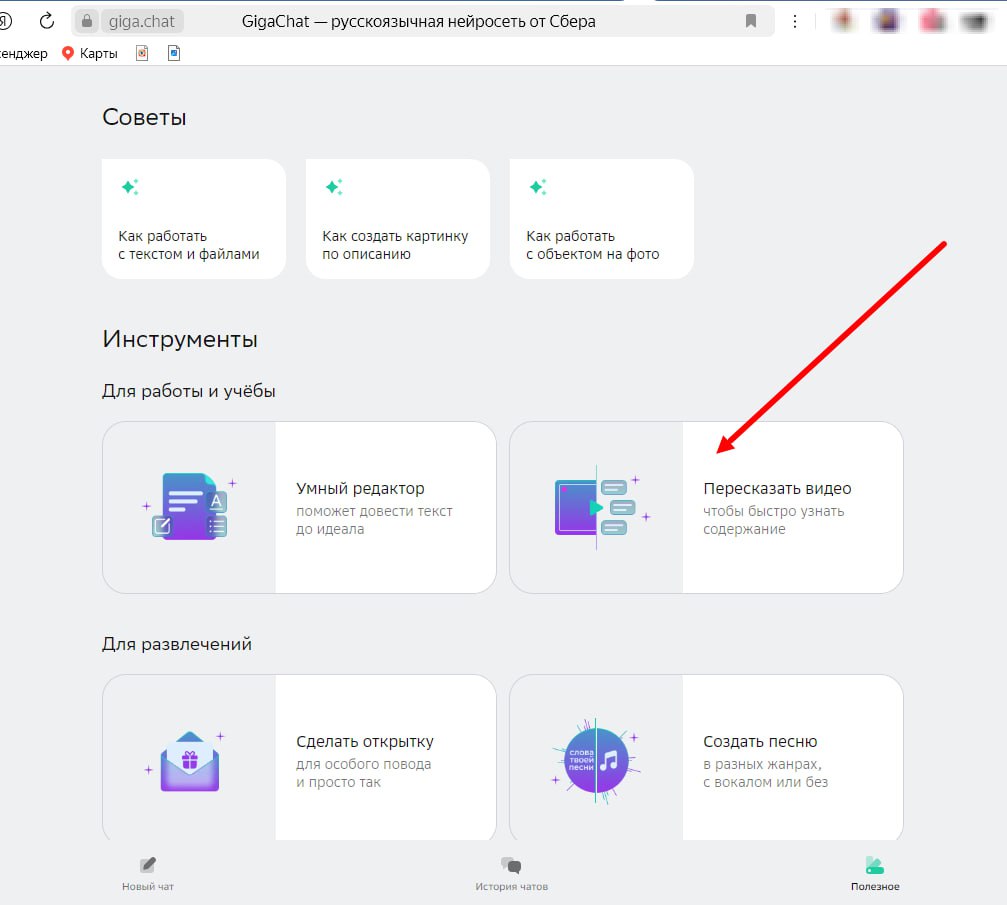Click the Для развлечений subheading
1007x905 pixels.
click(177, 644)
